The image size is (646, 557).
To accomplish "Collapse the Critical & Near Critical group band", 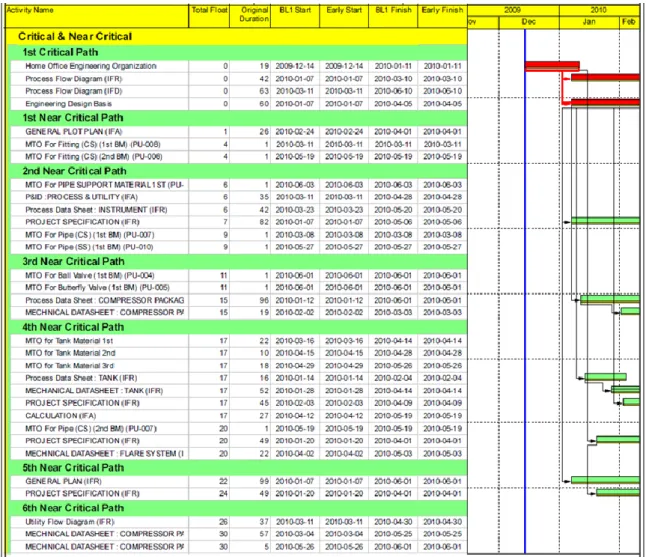I will (236, 36).
